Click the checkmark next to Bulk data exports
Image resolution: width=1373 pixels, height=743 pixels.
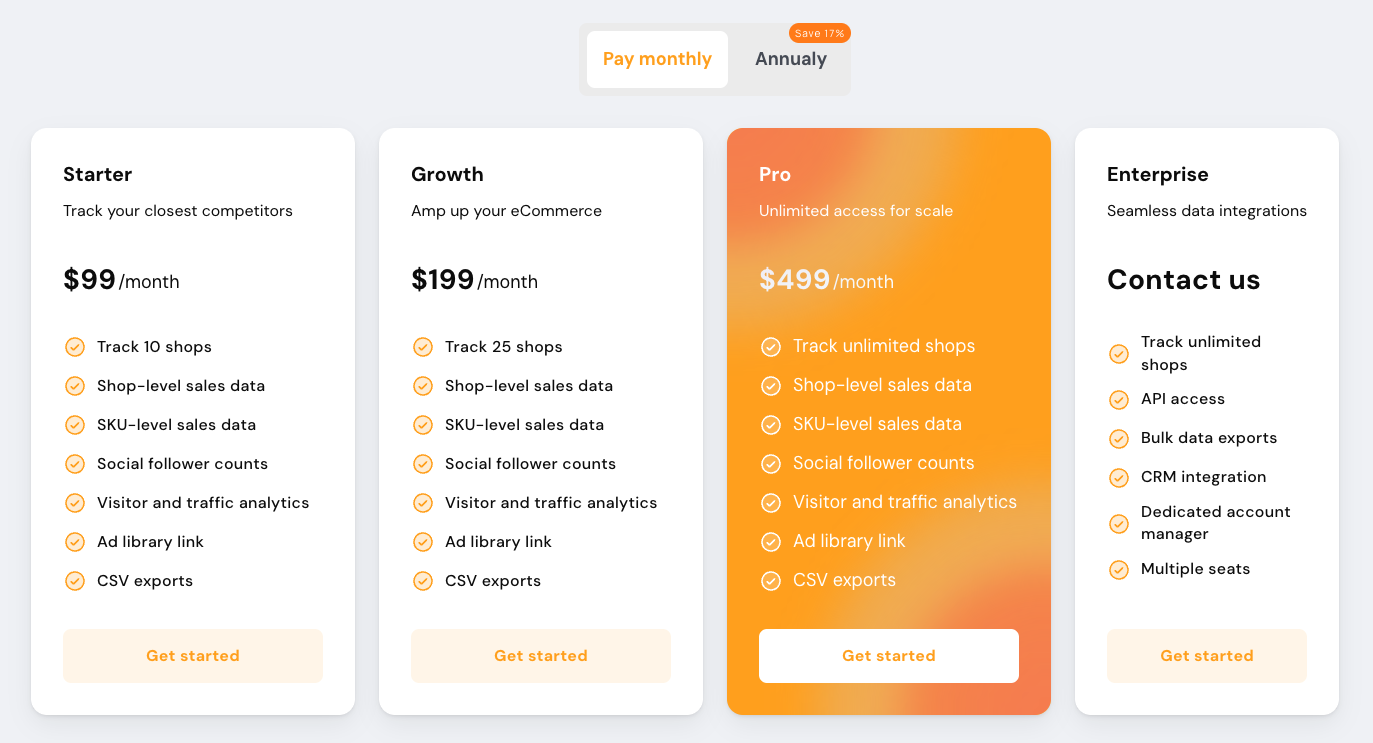click(x=1119, y=438)
